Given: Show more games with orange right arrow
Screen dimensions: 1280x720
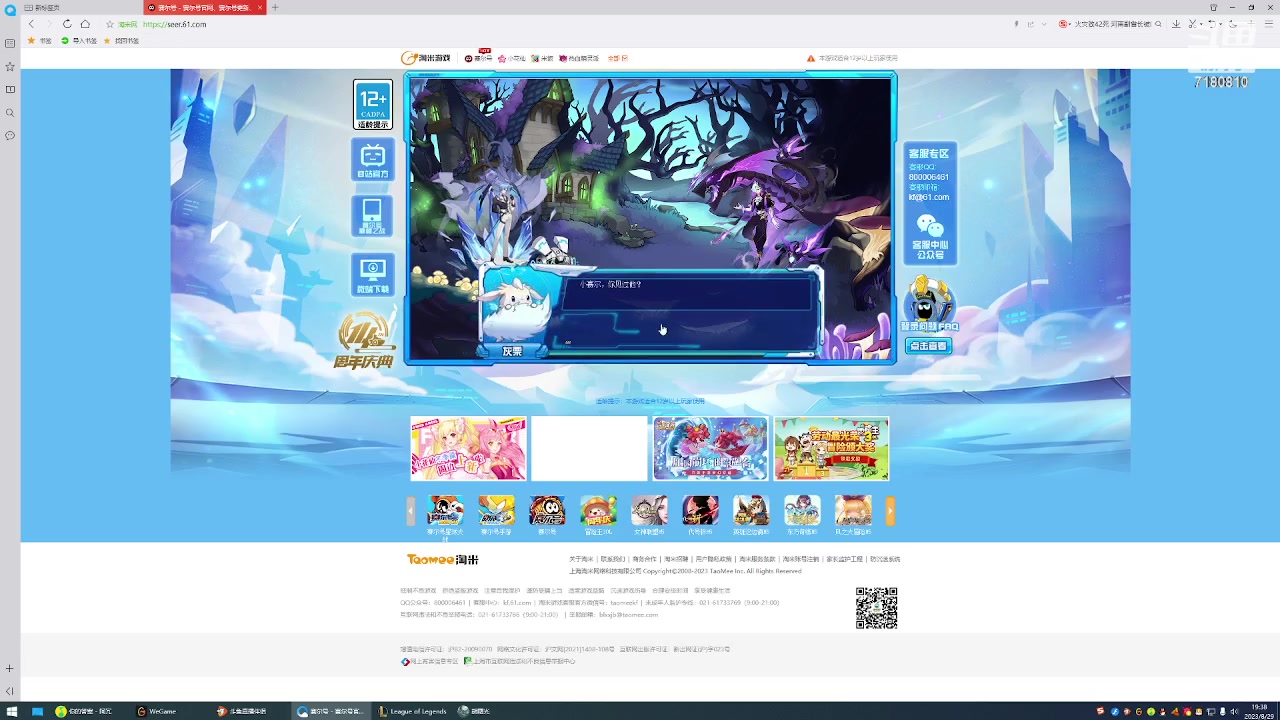Looking at the screenshot, I should (x=890, y=511).
